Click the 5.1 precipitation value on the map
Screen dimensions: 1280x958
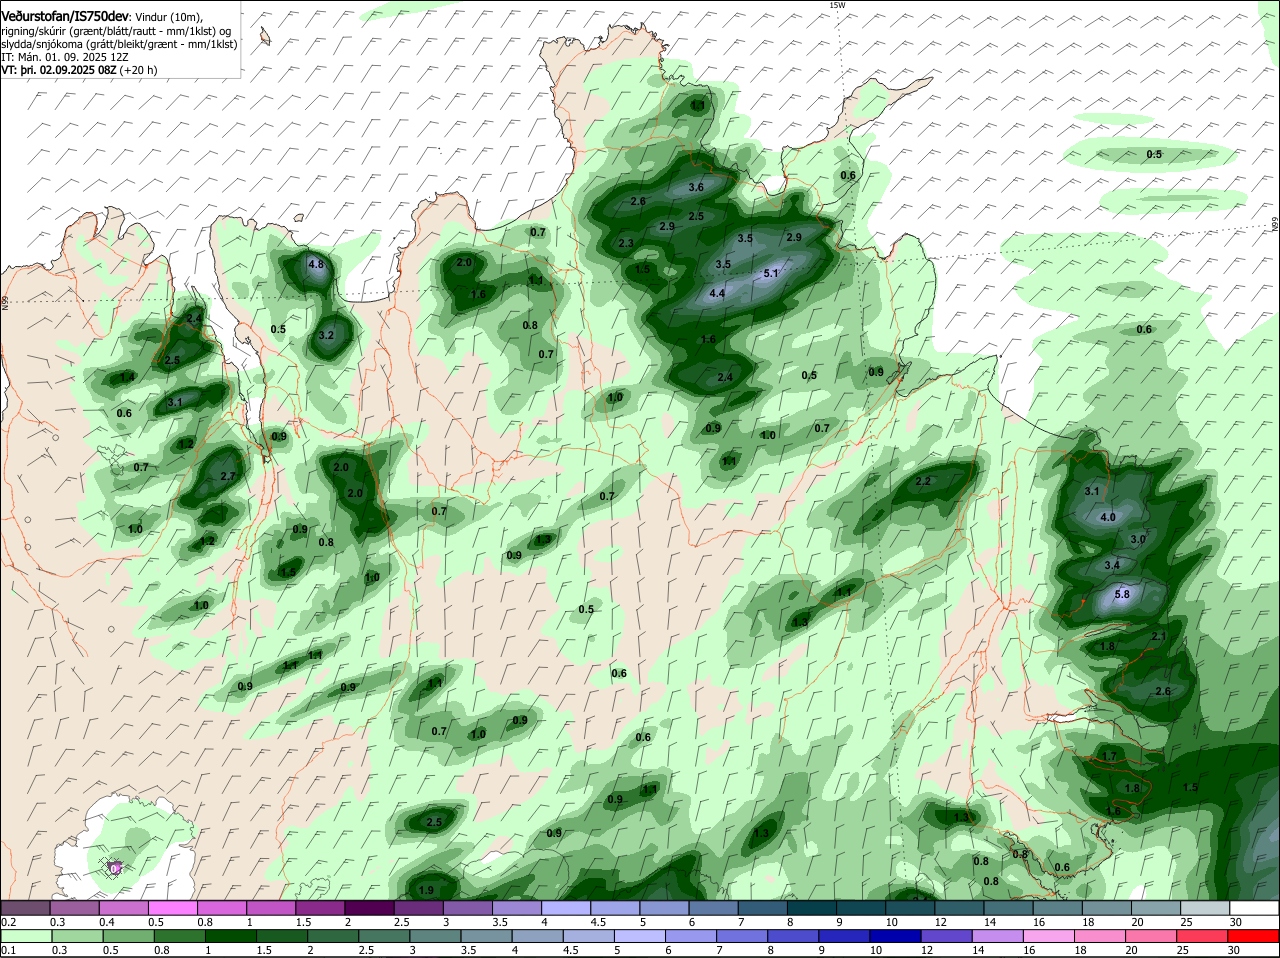(771, 273)
